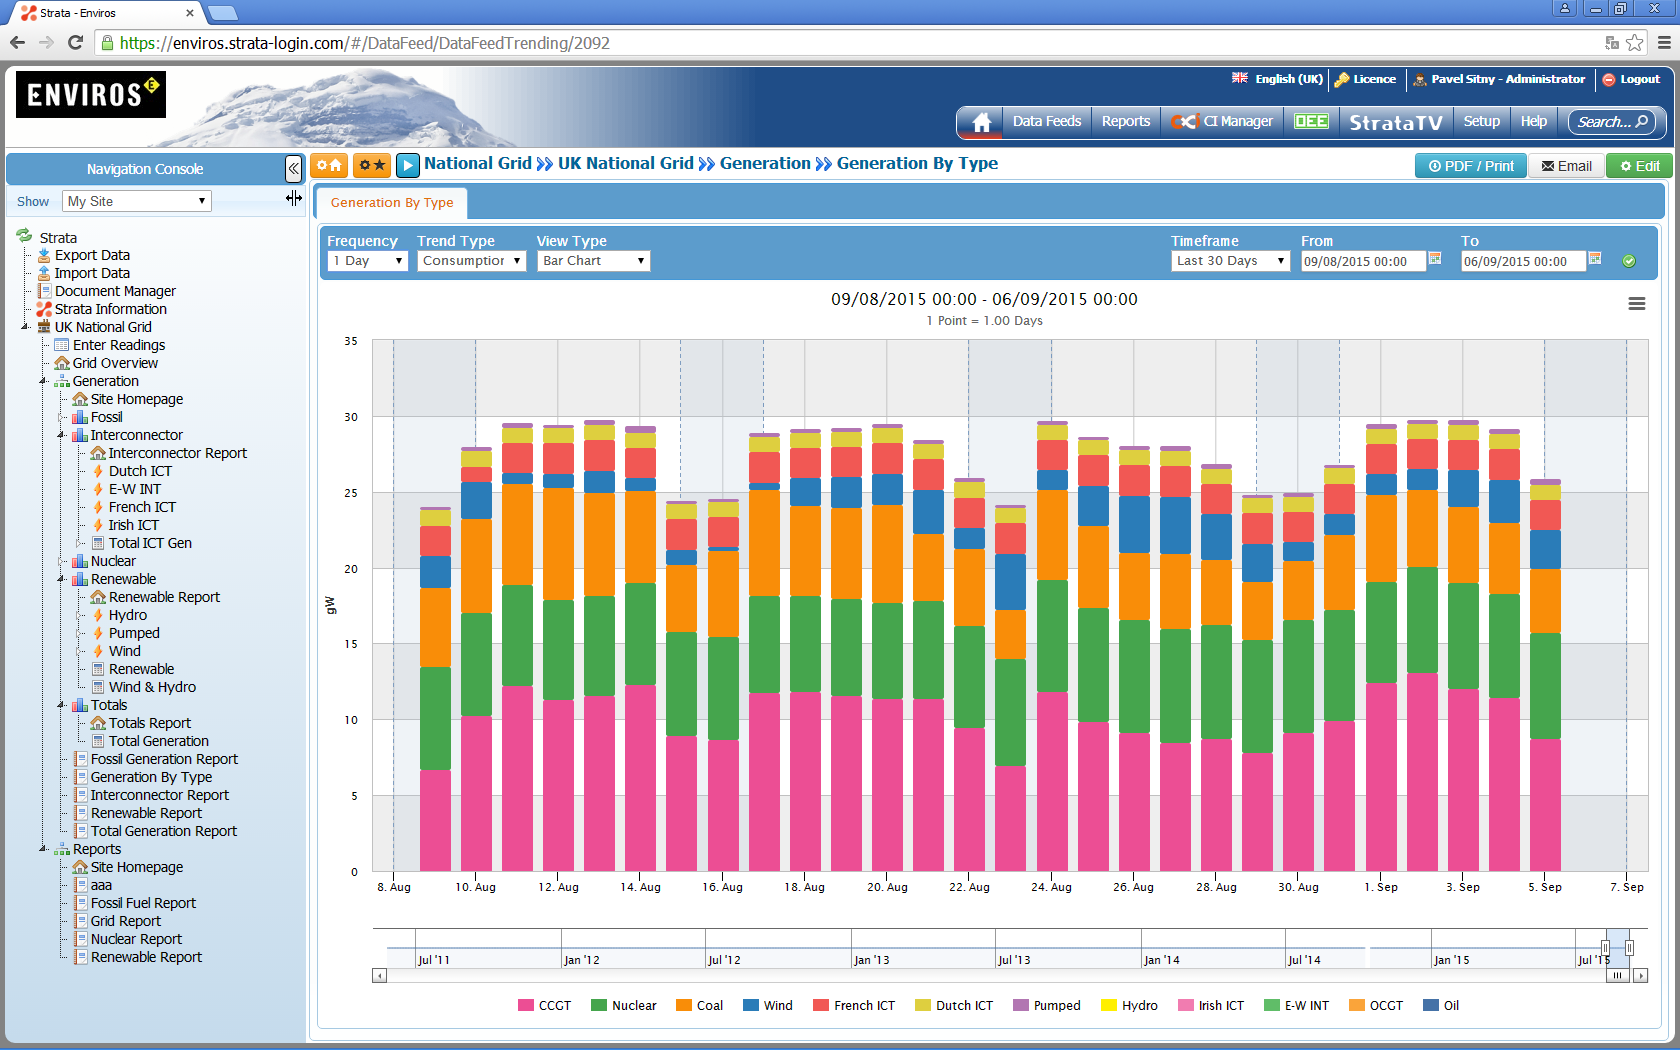Click the green apply checkmark icon
This screenshot has width=1680, height=1050.
[x=1629, y=261]
